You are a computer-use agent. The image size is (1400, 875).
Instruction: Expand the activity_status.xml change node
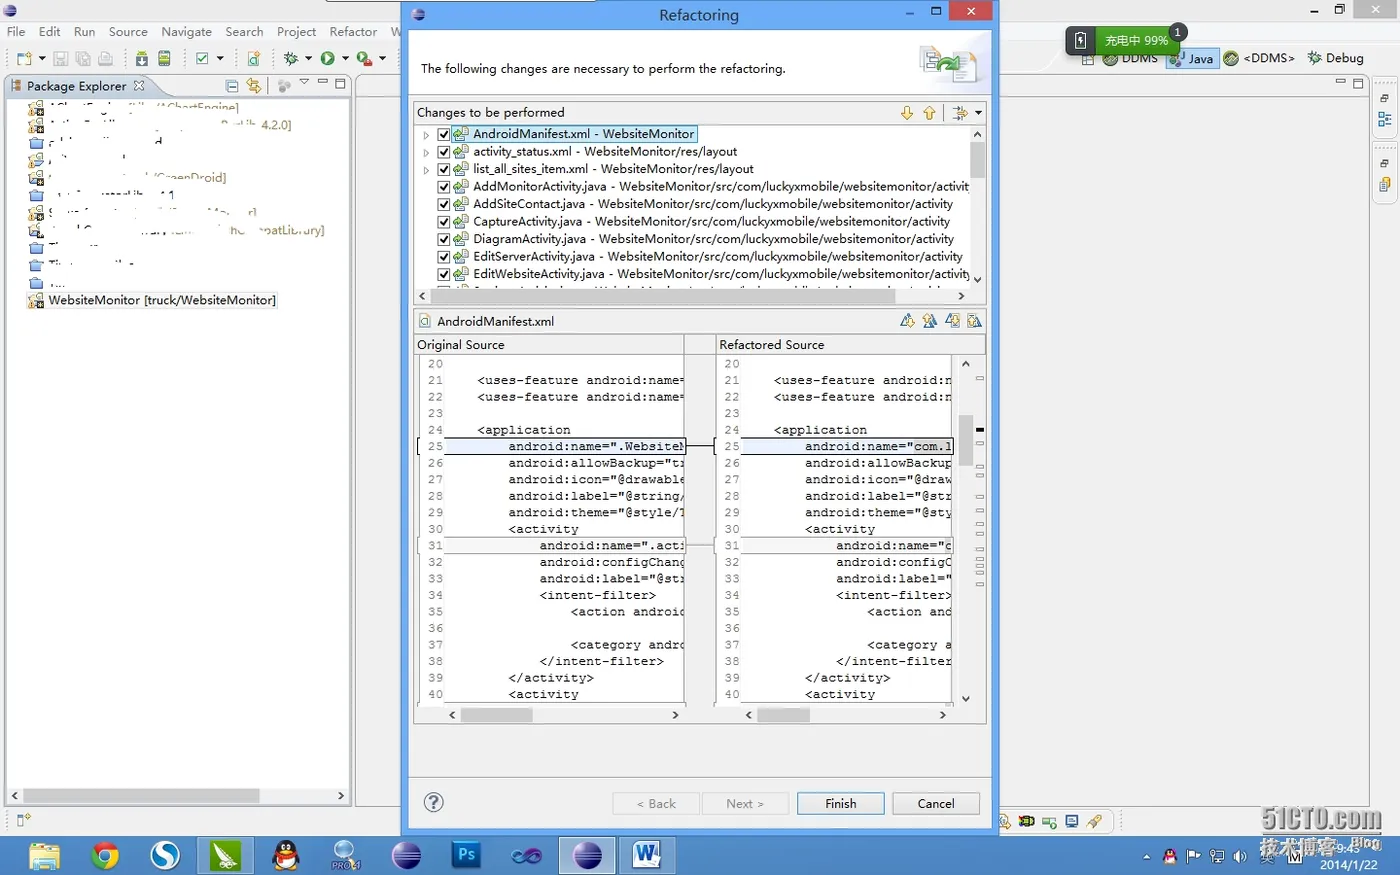point(426,152)
